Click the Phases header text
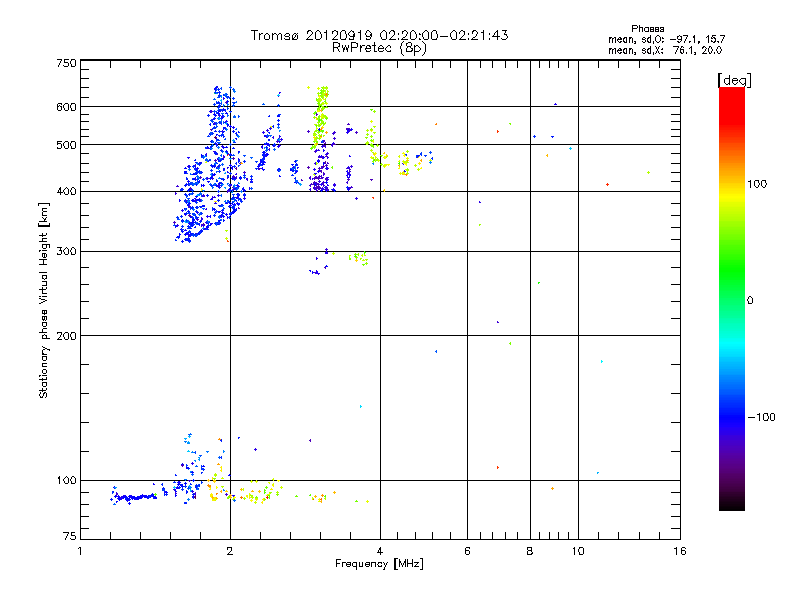Image resolution: width=800 pixels, height=600 pixels. tap(647, 29)
